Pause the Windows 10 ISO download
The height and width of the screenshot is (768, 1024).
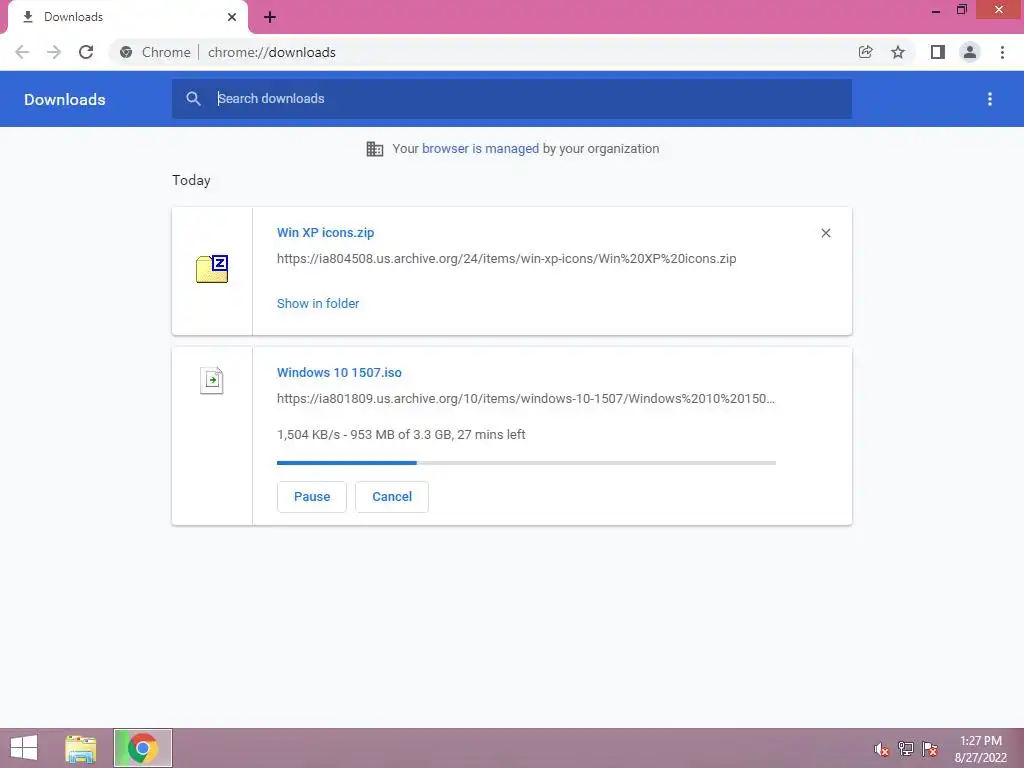point(312,497)
